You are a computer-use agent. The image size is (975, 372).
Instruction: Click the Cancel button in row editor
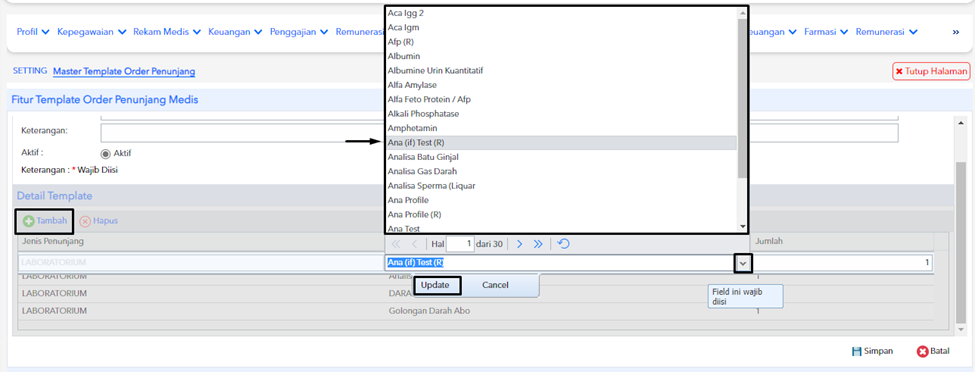[495, 285]
